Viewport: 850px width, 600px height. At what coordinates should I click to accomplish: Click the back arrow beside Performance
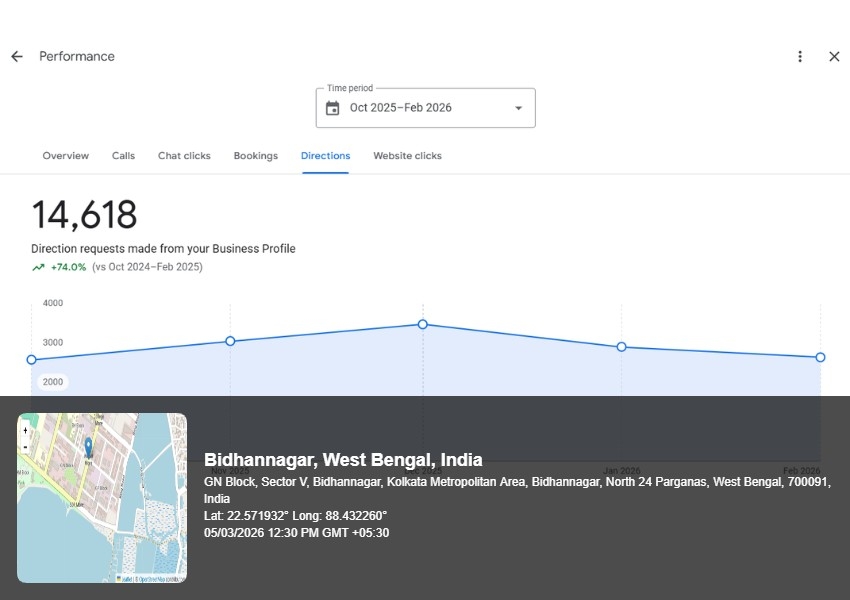pos(17,57)
